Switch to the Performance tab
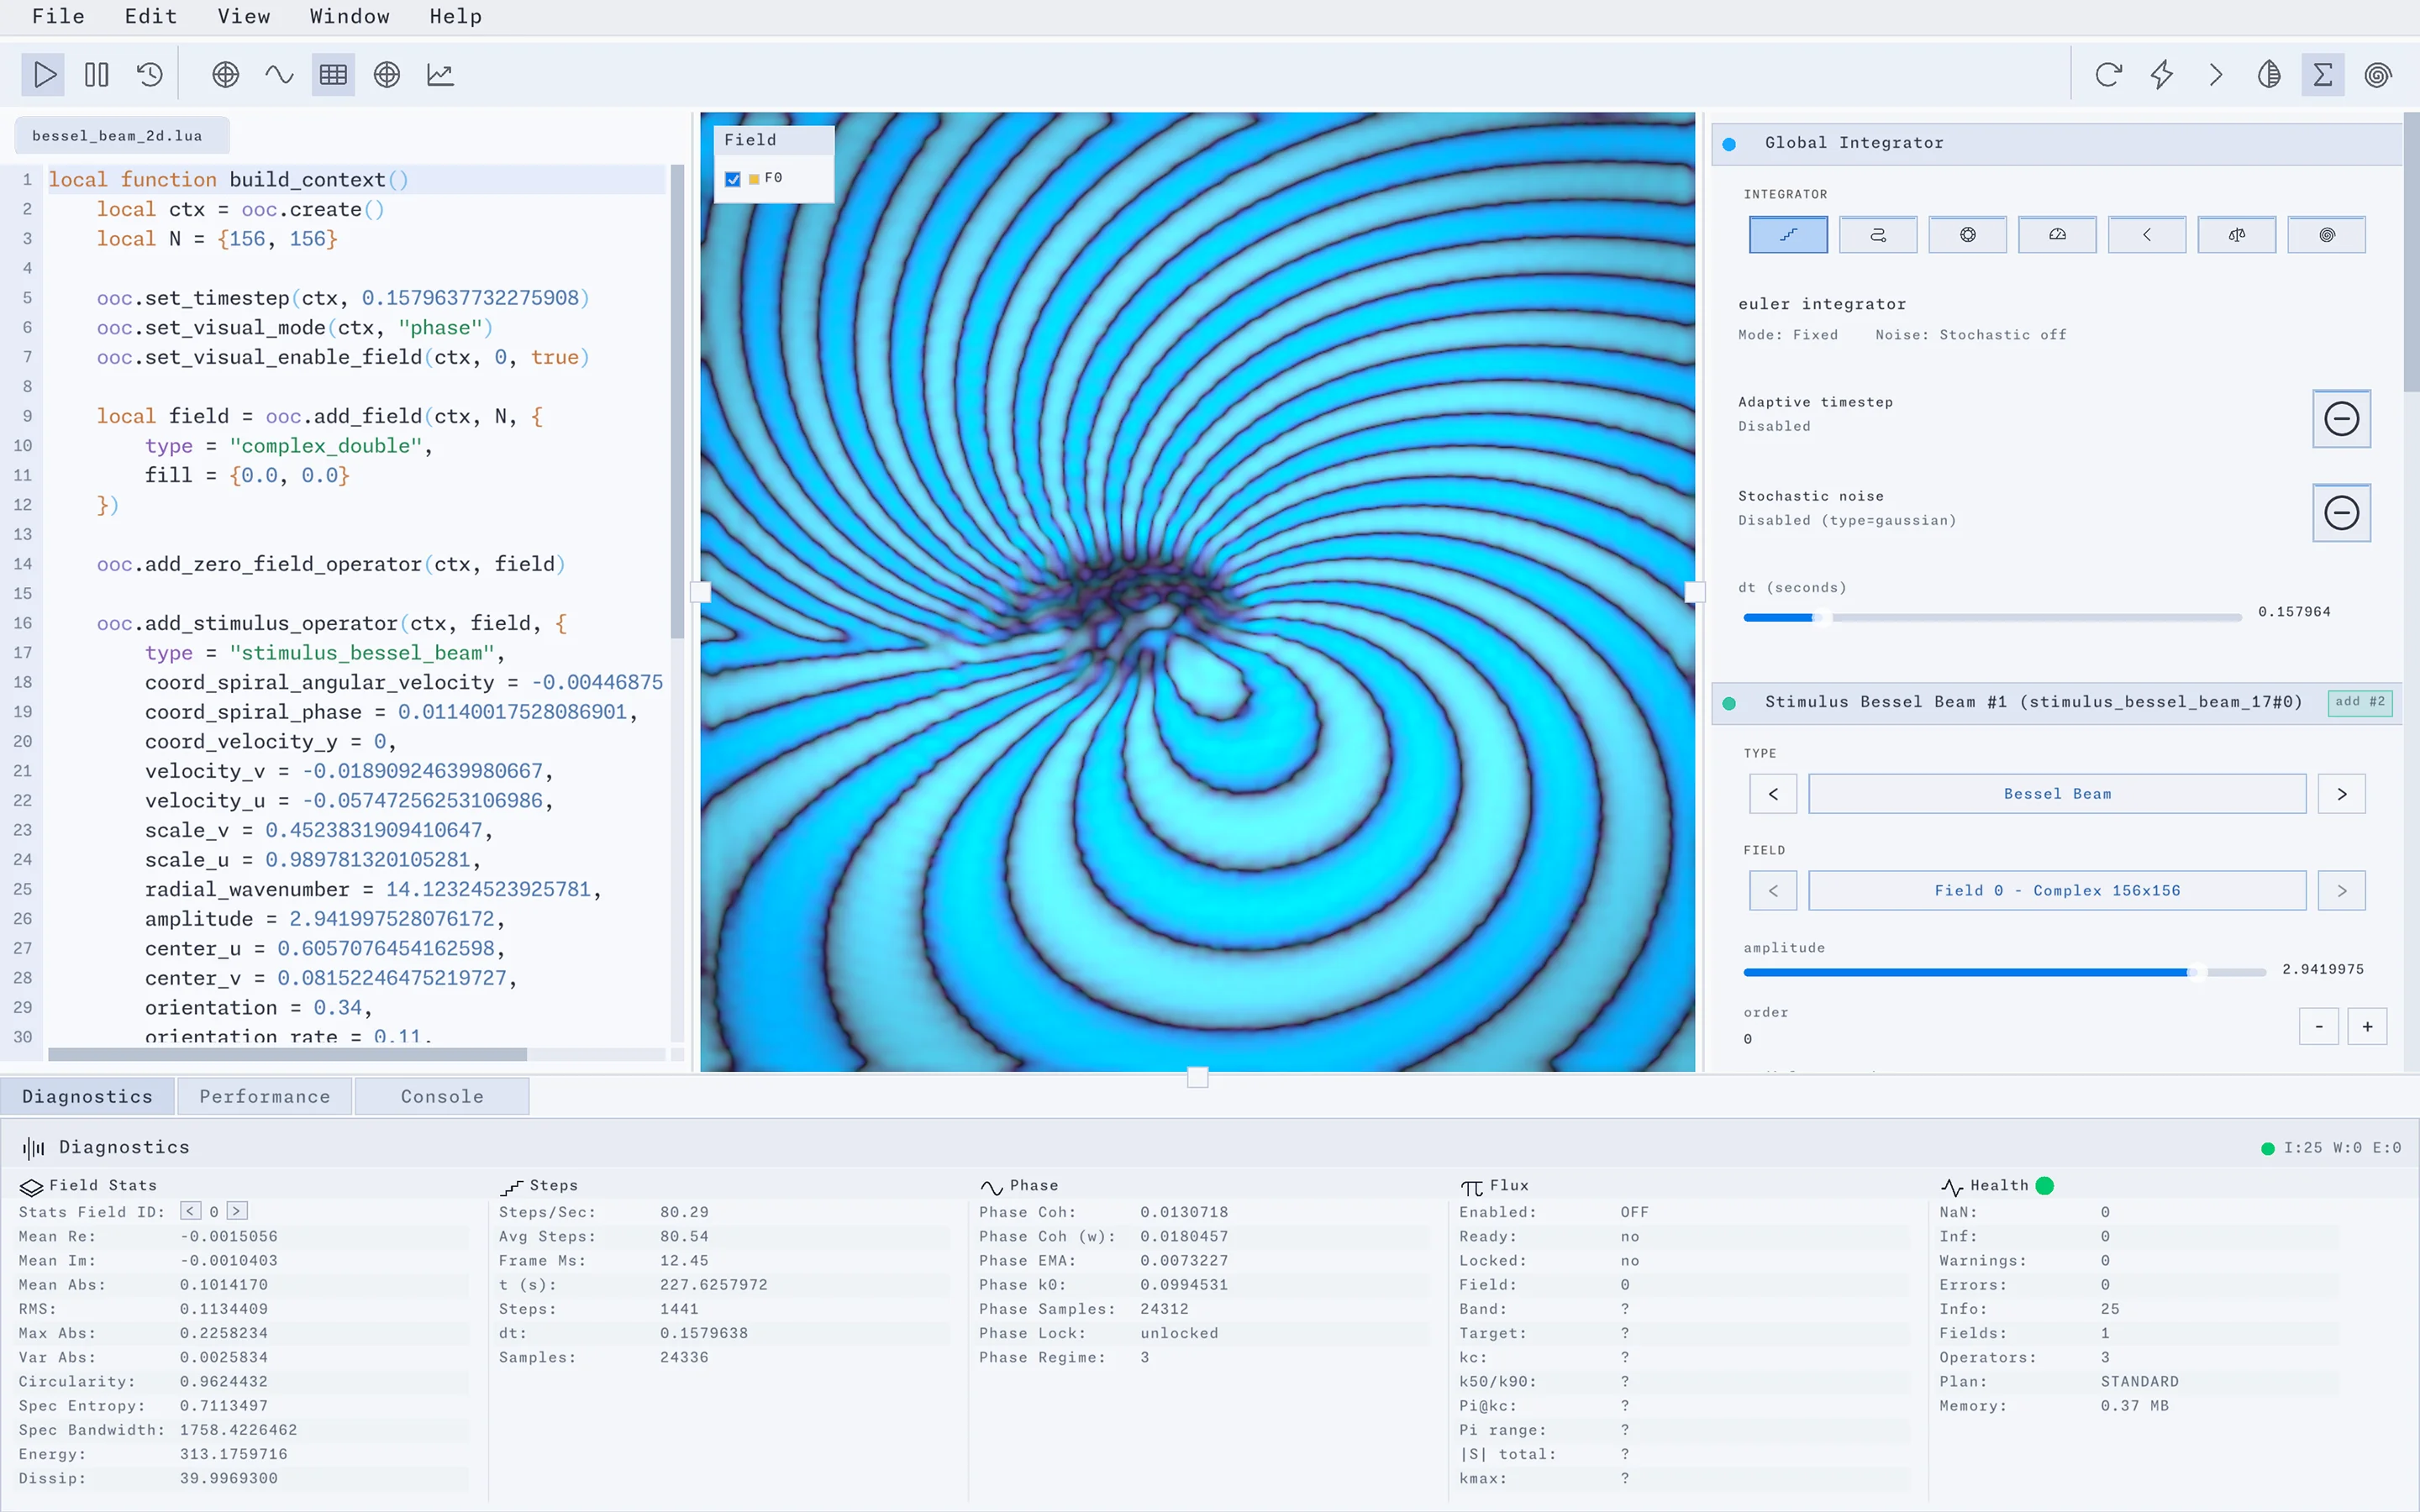The height and width of the screenshot is (1512, 2420). (265, 1096)
